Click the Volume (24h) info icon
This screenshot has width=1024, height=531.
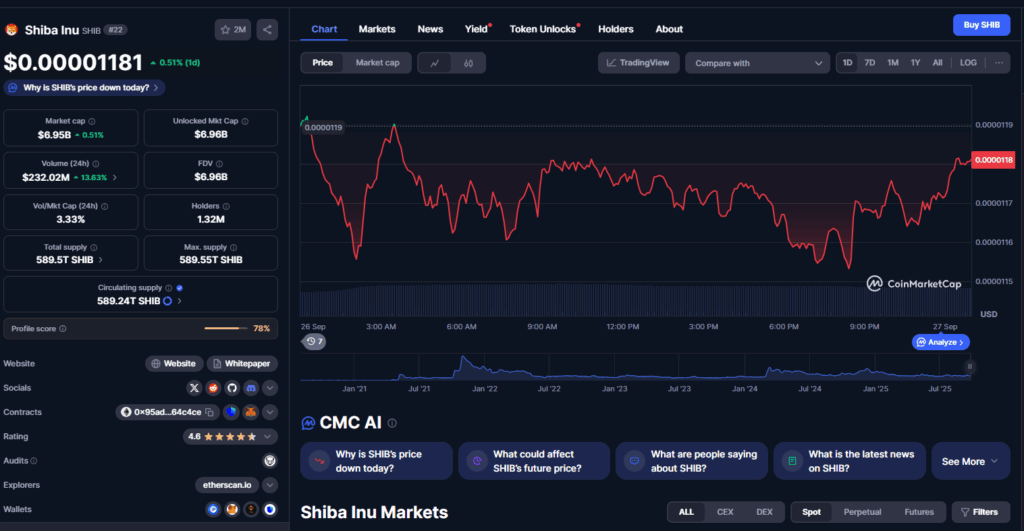(x=96, y=164)
